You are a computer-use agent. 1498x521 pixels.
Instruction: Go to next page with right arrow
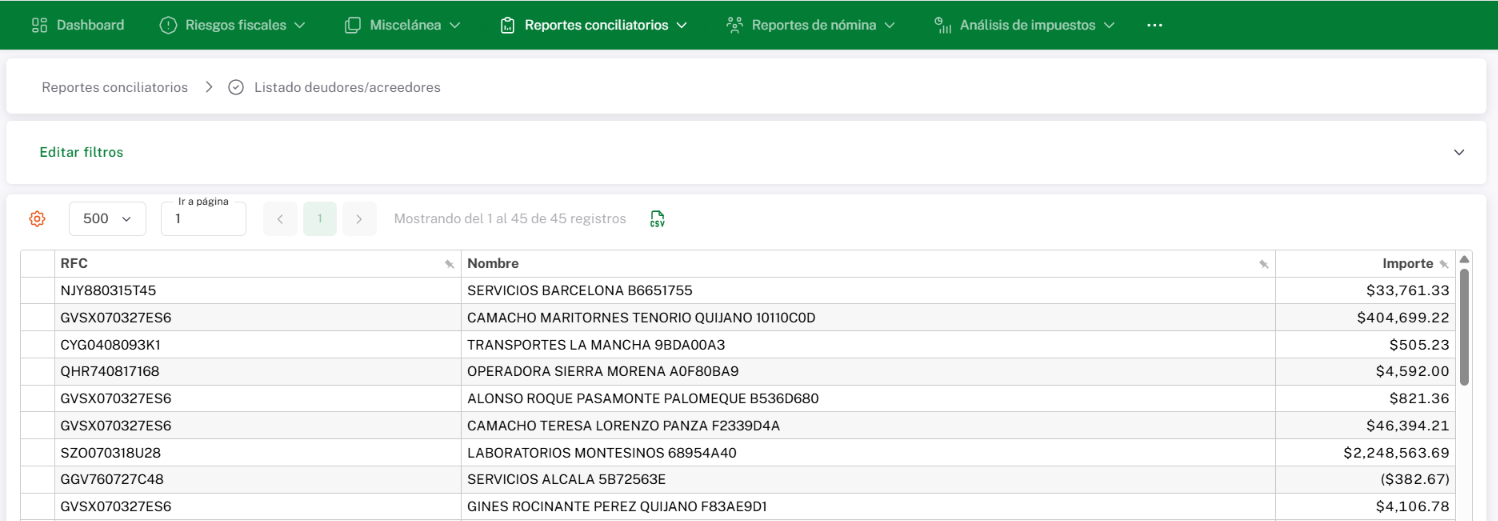point(359,219)
